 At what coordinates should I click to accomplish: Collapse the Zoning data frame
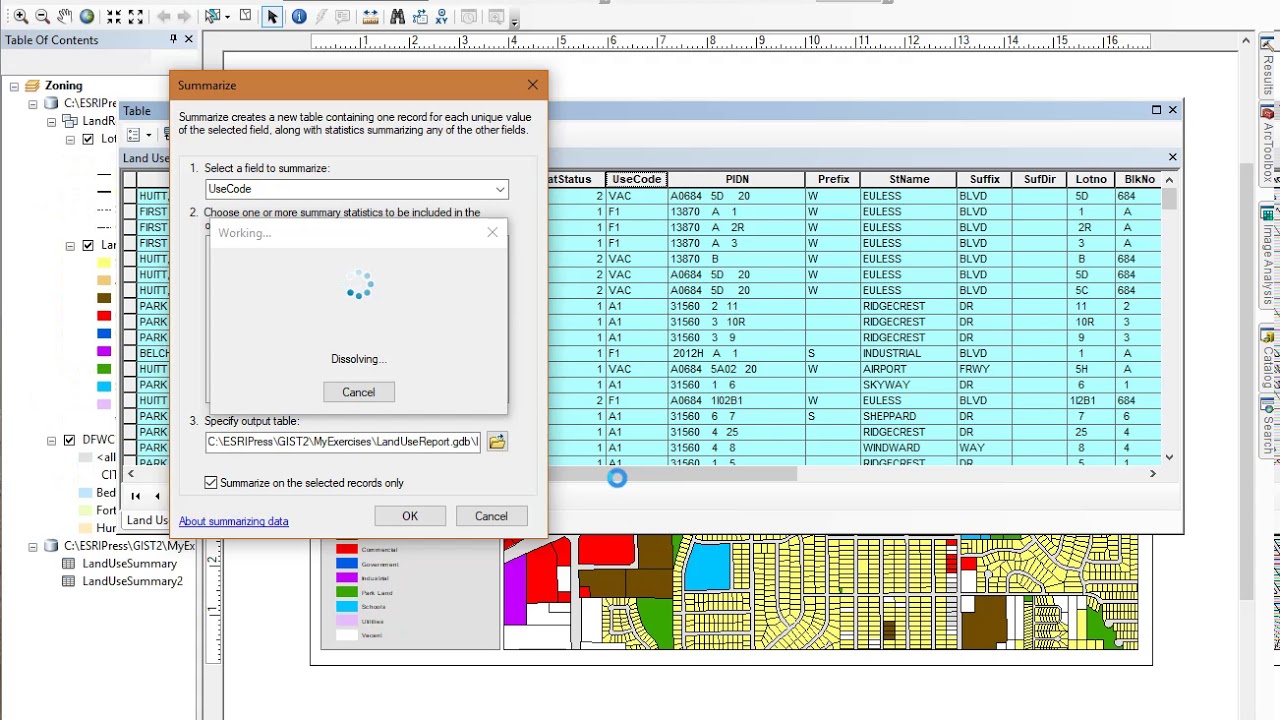[x=14, y=86]
